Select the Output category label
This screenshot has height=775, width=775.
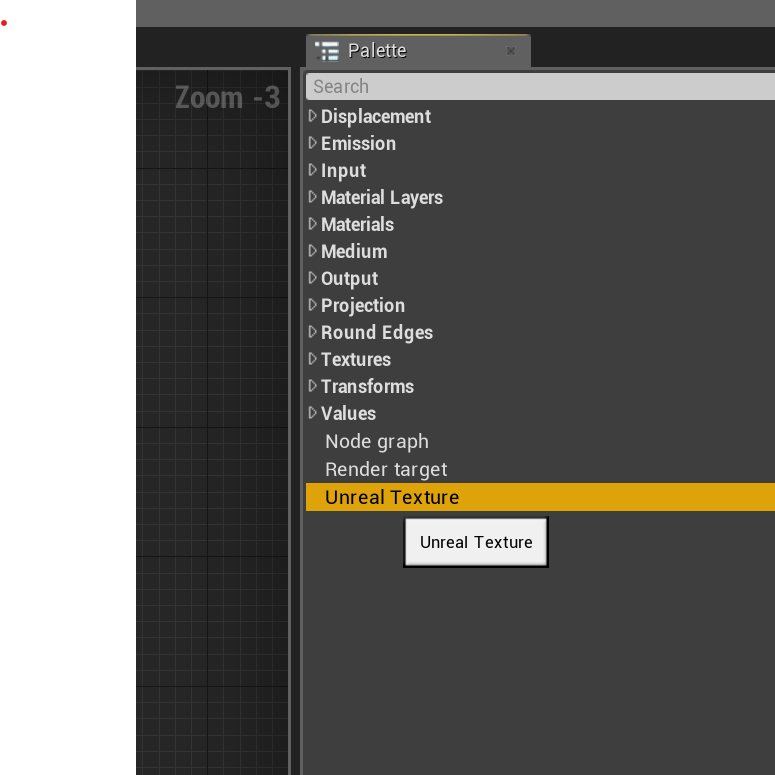[349, 279]
